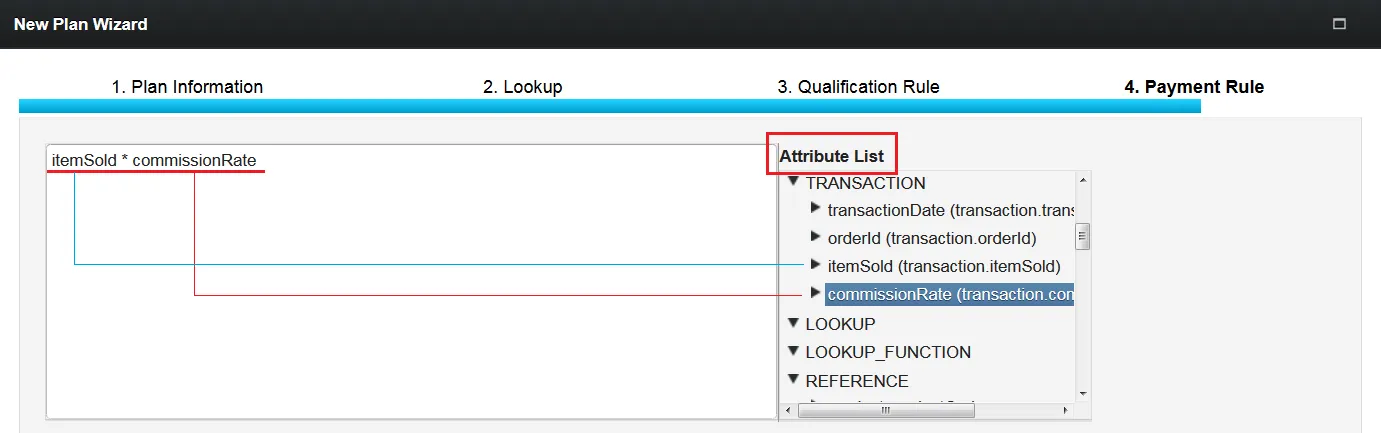The width and height of the screenshot is (1381, 433).
Task: Click the attribute list scroll-up arrow
Action: coord(1082,178)
